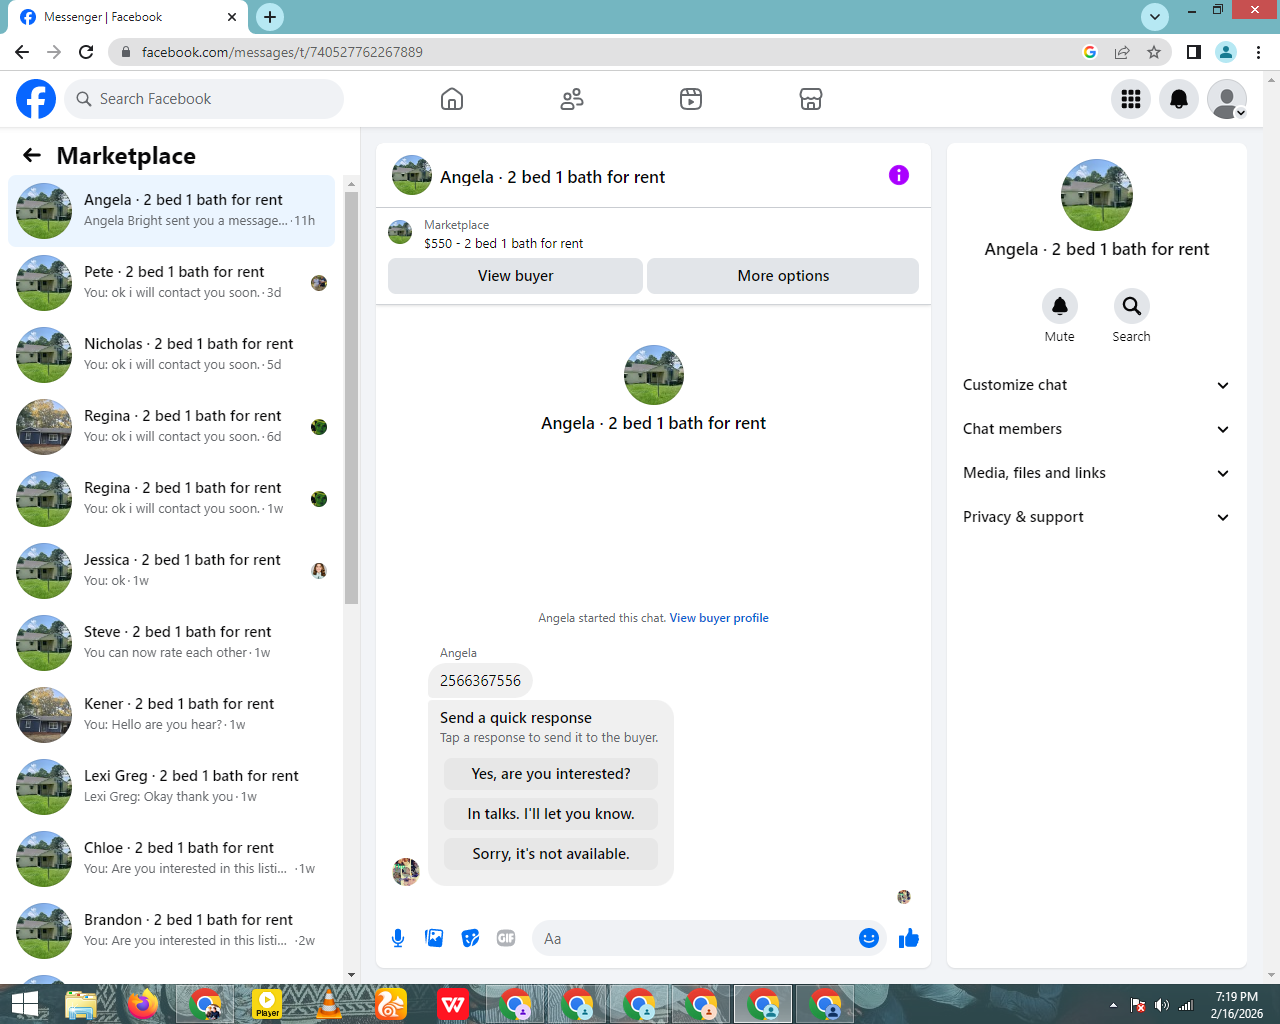Open Regina conversation from 1w ago
1280x1024 pixels.
point(171,498)
